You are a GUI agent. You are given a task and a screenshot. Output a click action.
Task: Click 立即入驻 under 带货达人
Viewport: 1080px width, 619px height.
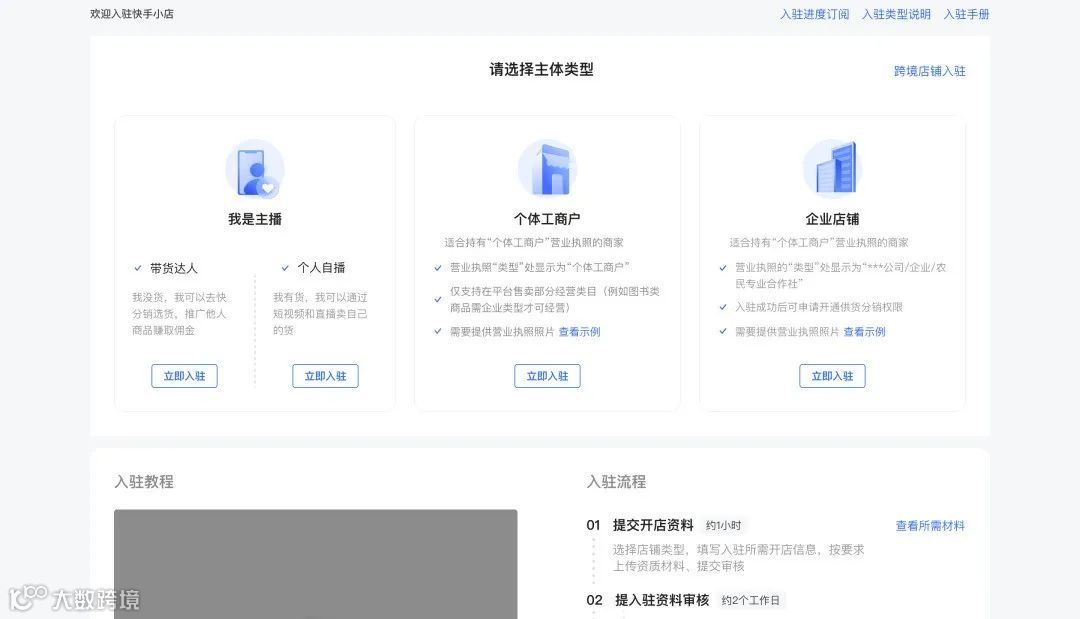(x=184, y=376)
